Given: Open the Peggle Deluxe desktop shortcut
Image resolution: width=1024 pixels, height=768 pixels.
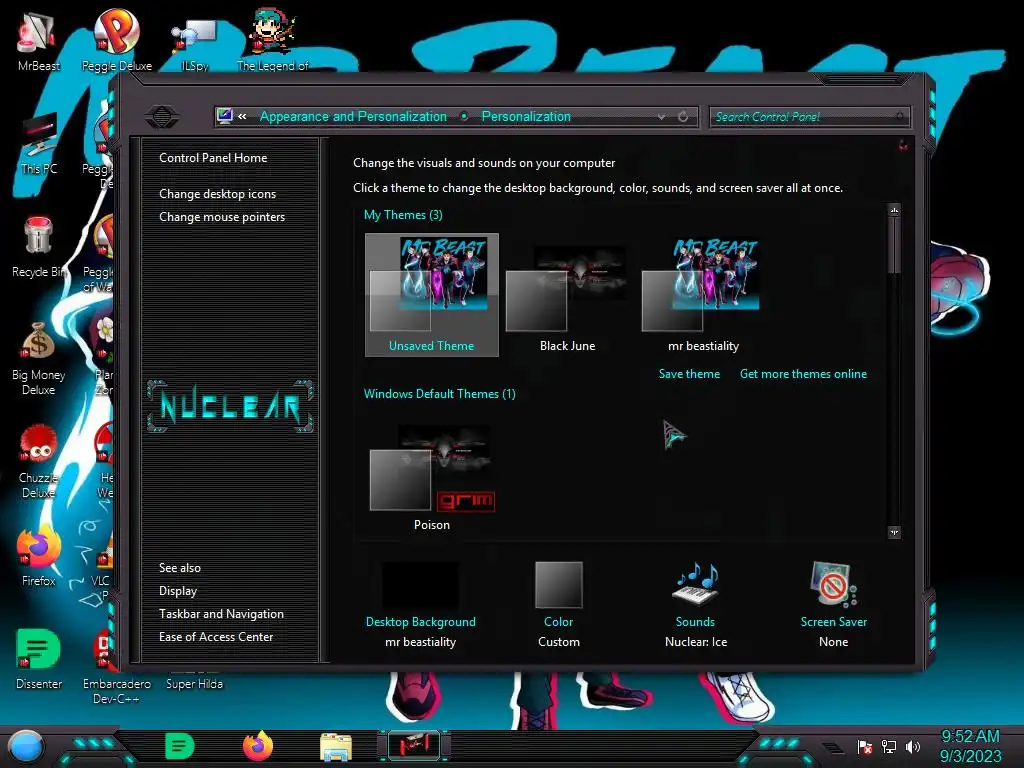Looking at the screenshot, I should 116,40.
